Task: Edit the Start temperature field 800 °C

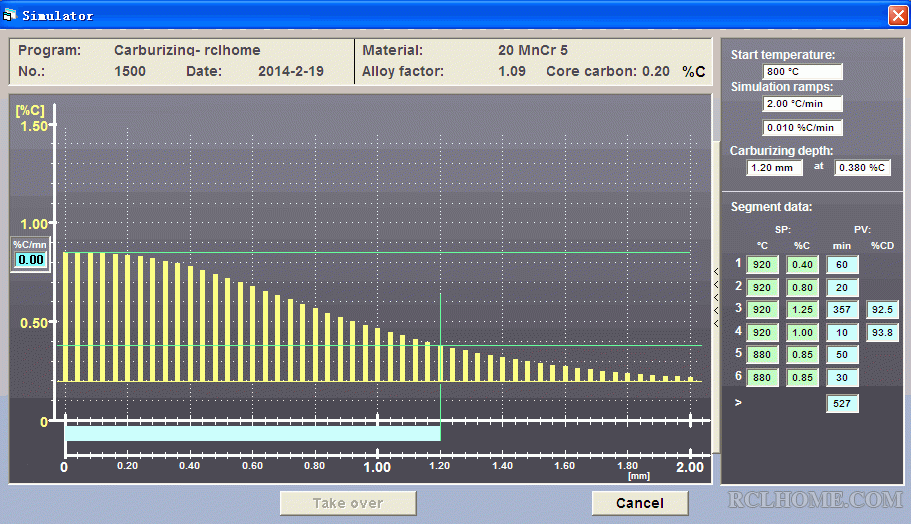Action: coord(802,71)
